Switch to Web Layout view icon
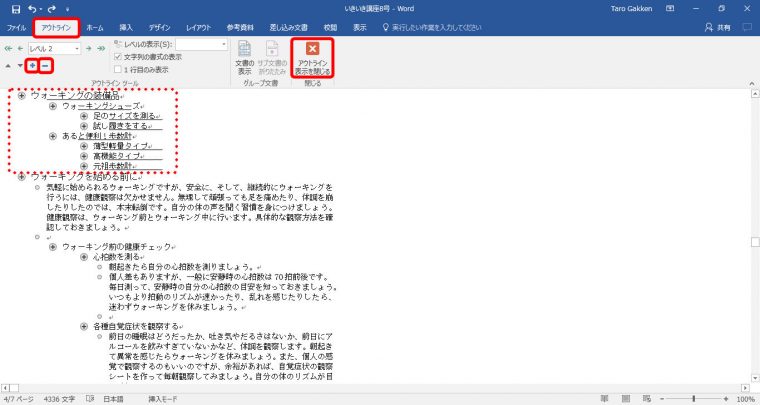Viewport: 760px width, 405px height. [x=647, y=399]
